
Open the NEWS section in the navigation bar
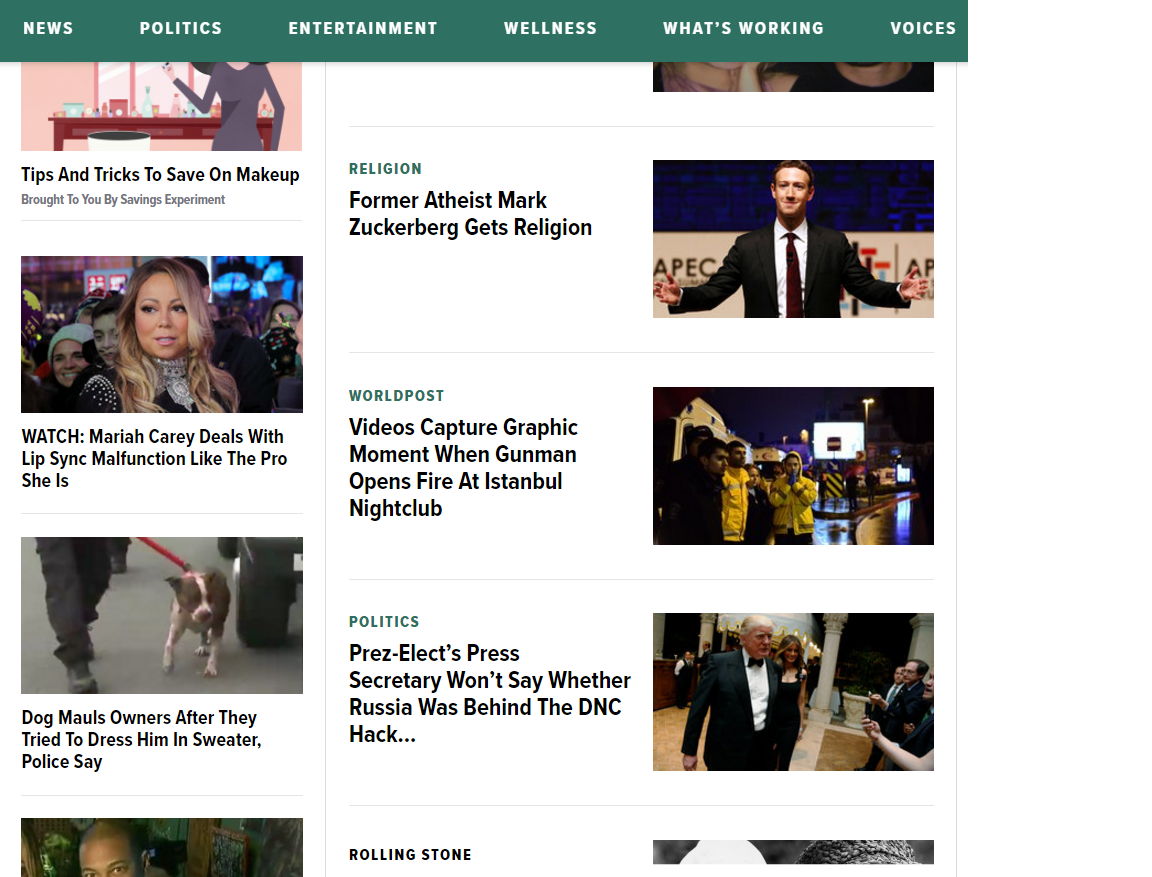coord(48,28)
